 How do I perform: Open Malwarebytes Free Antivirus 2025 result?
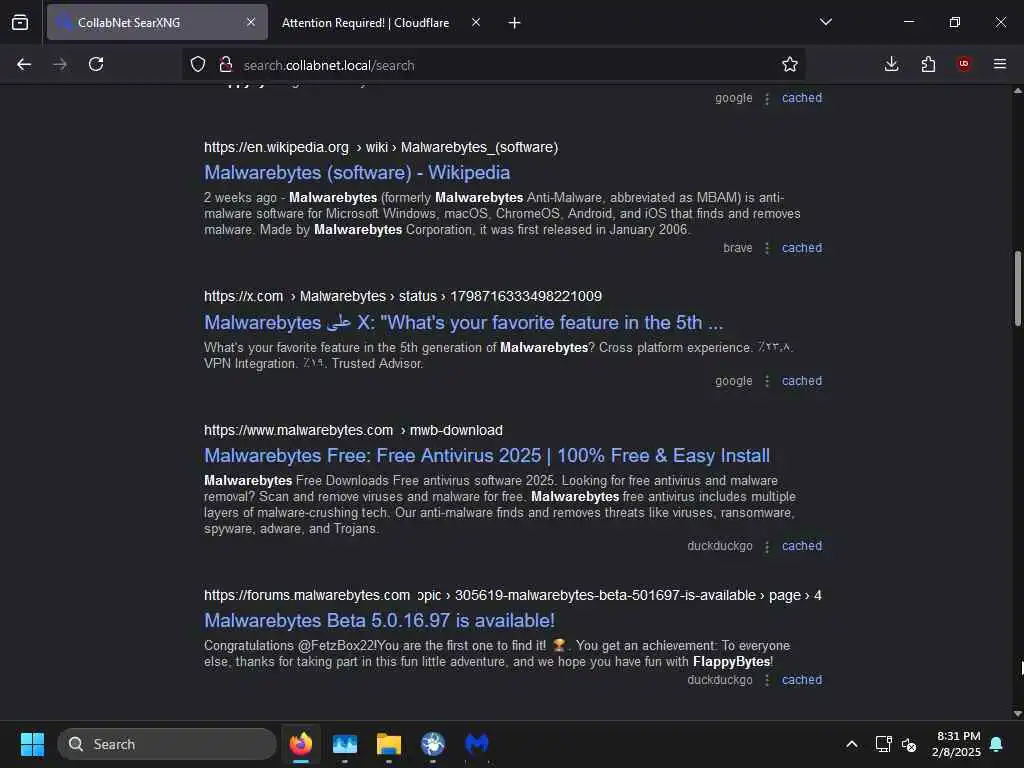487,456
